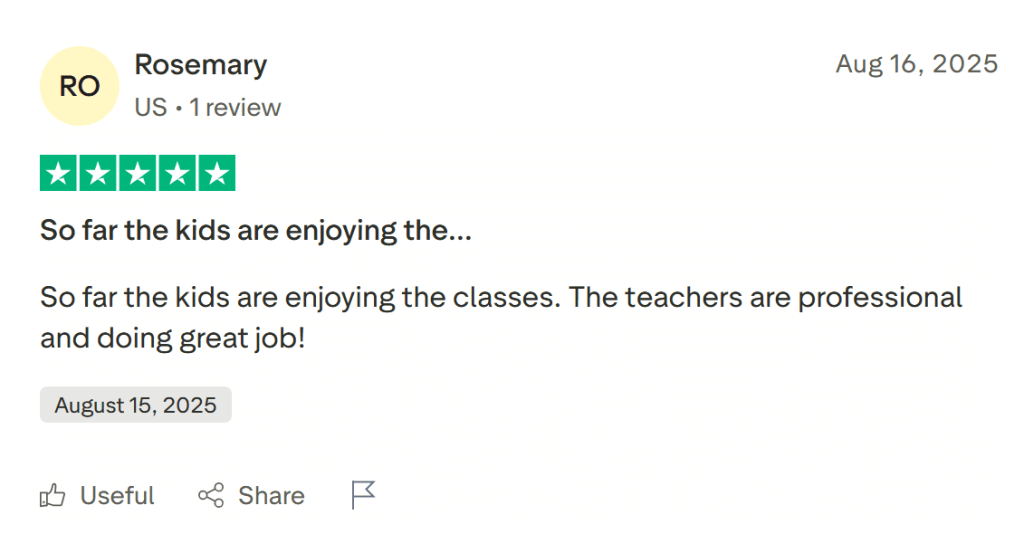
Task: Click the fifth green star
Action: 216,174
